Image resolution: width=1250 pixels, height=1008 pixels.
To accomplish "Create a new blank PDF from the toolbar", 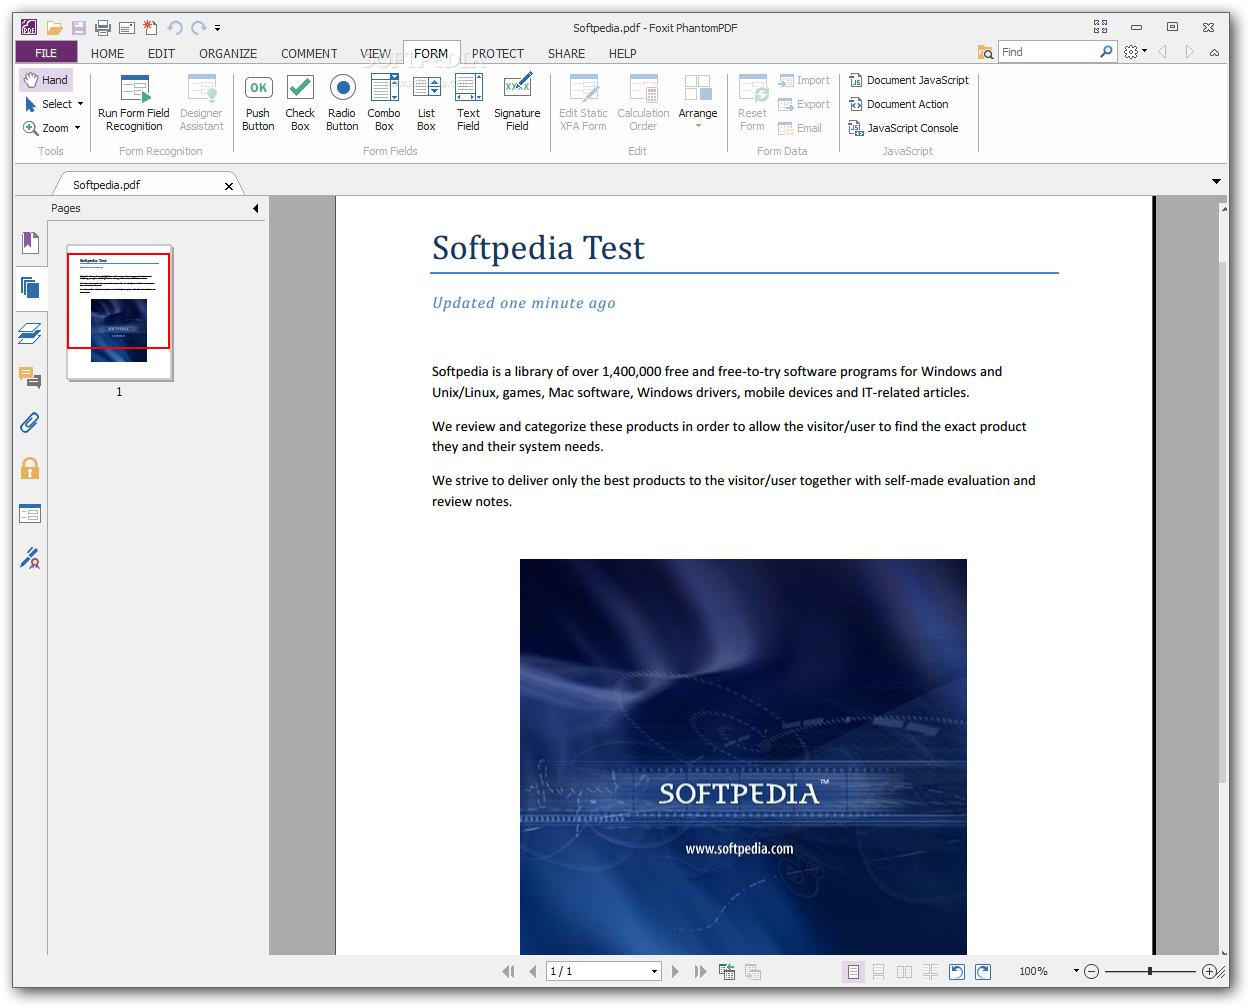I will [150, 28].
